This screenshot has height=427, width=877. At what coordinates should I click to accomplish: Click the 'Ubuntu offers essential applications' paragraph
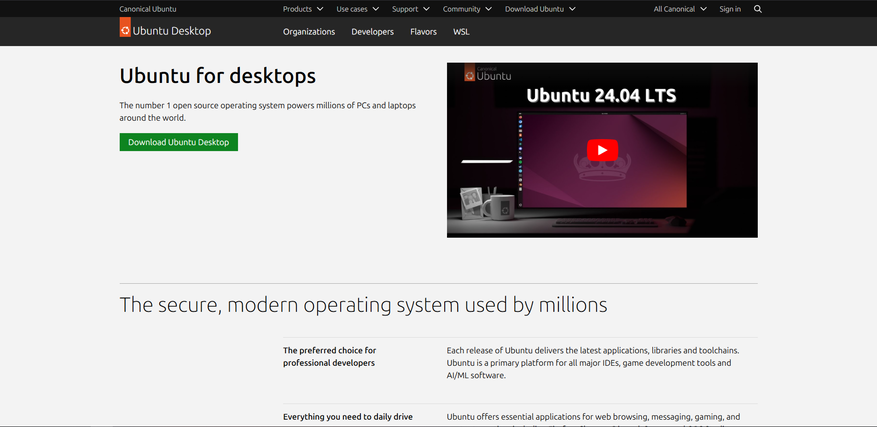point(593,419)
